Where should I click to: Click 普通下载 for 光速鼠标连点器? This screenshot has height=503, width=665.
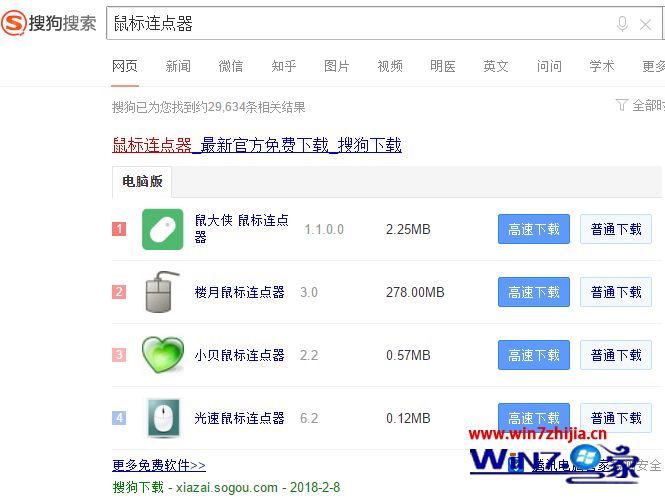(x=616, y=418)
